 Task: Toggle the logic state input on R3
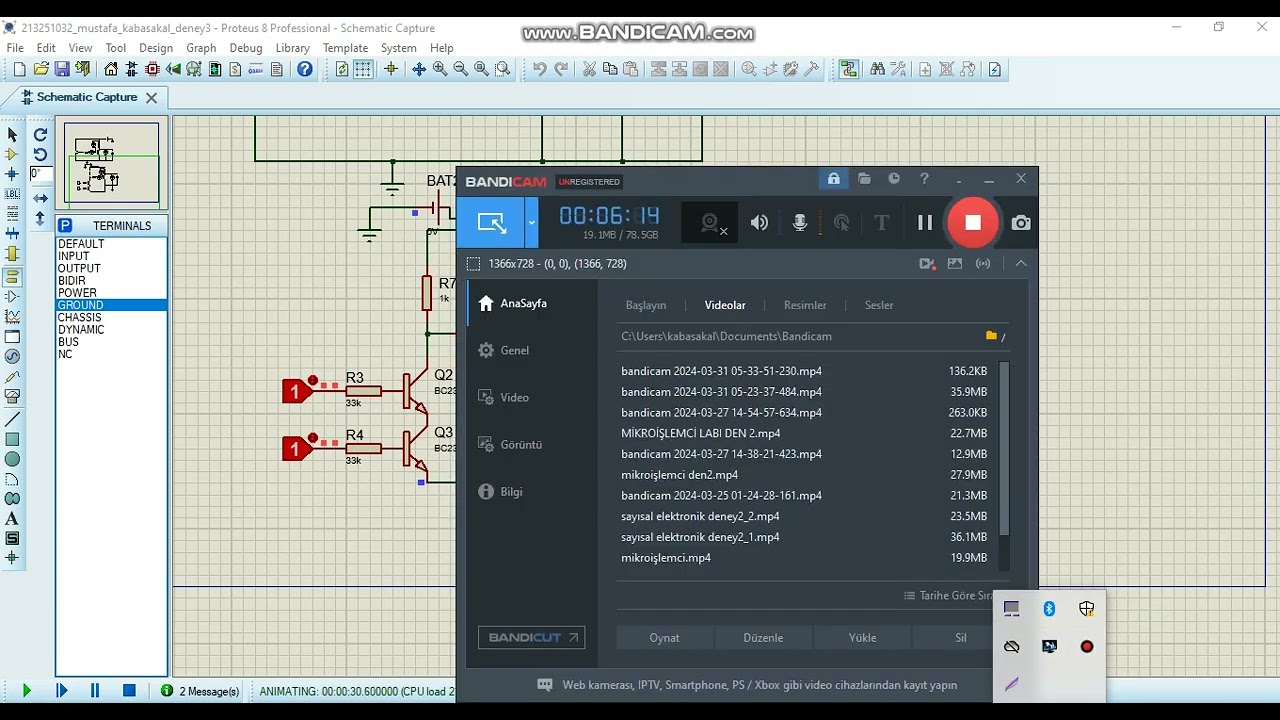[x=295, y=391]
